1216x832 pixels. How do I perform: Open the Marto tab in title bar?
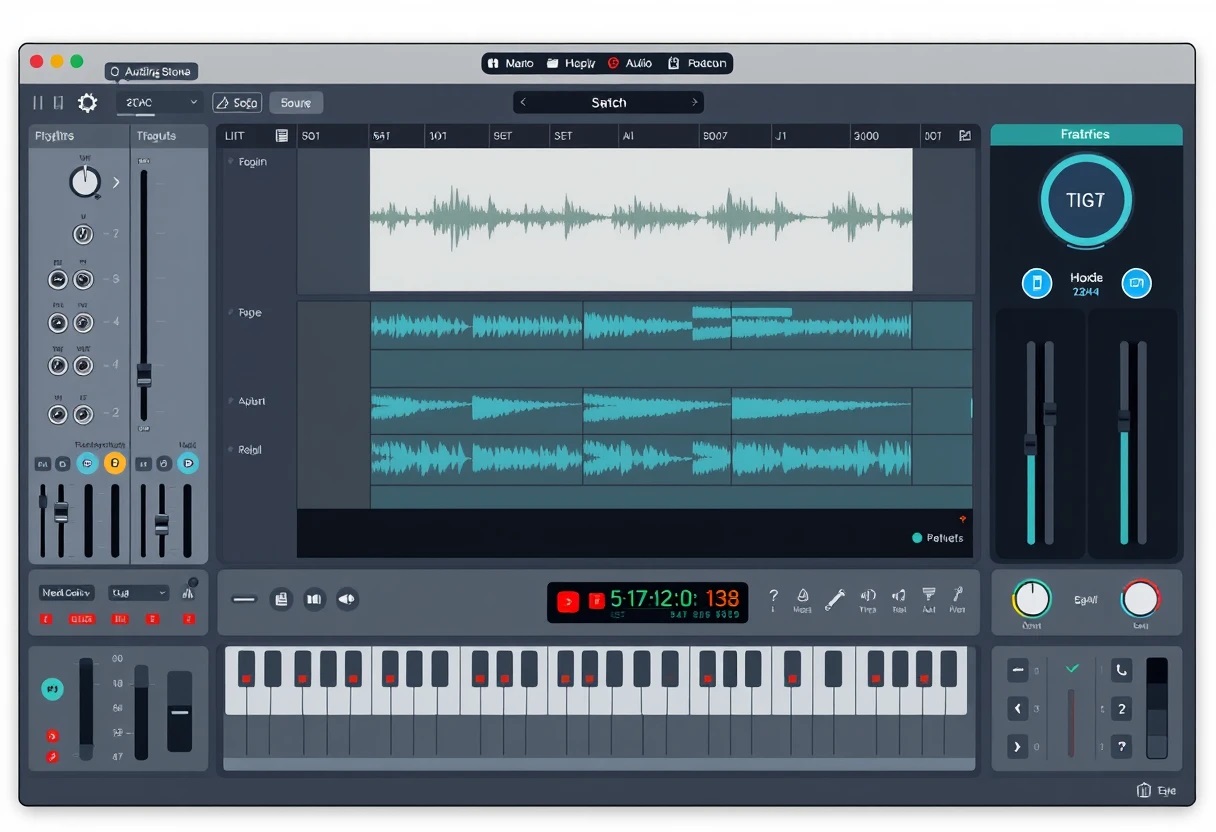[x=510, y=64]
